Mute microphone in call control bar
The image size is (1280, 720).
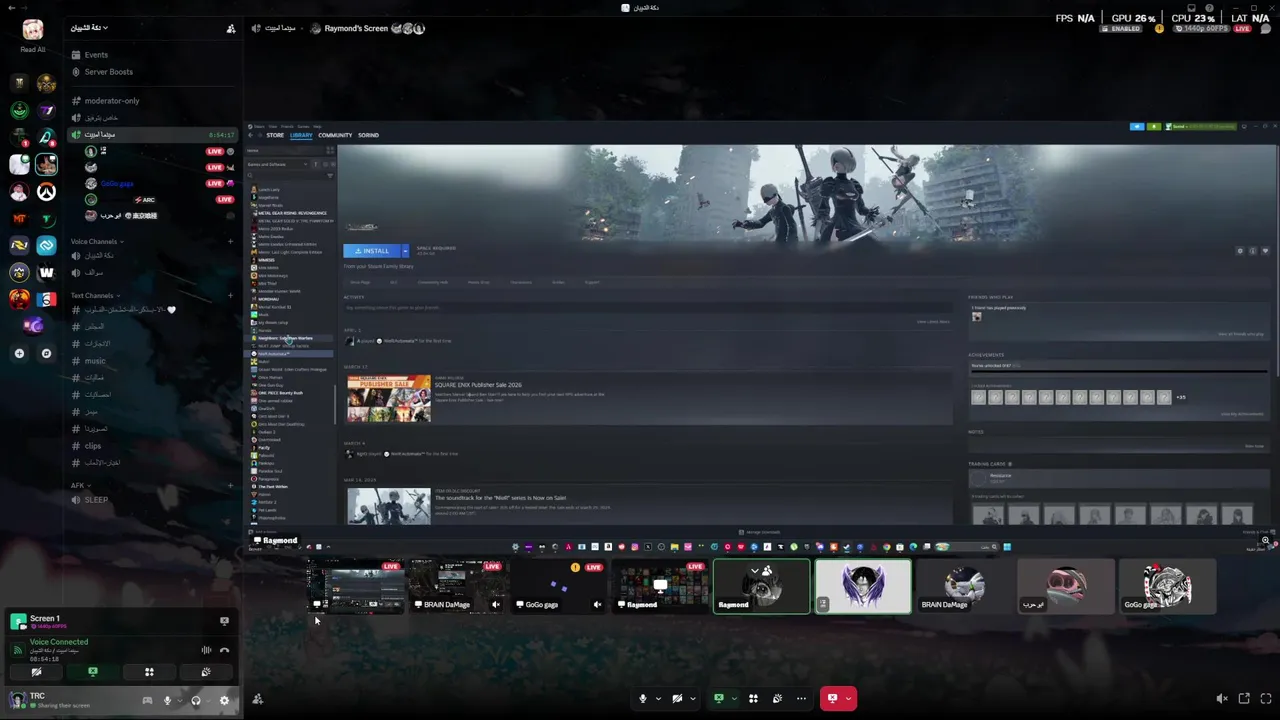pyautogui.click(x=643, y=699)
